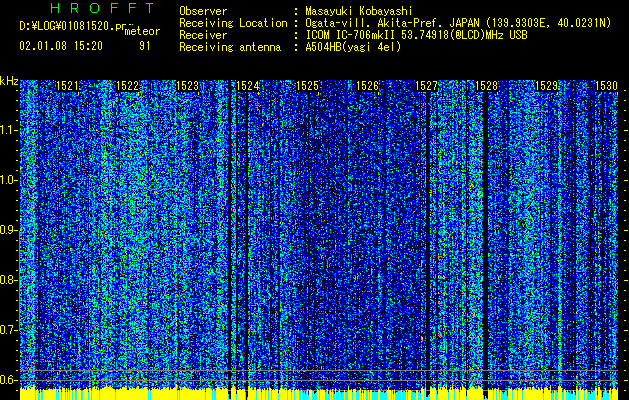Click the 0.7 kHz axis tick label
Screen dimensions: 629x400
tap(8, 330)
